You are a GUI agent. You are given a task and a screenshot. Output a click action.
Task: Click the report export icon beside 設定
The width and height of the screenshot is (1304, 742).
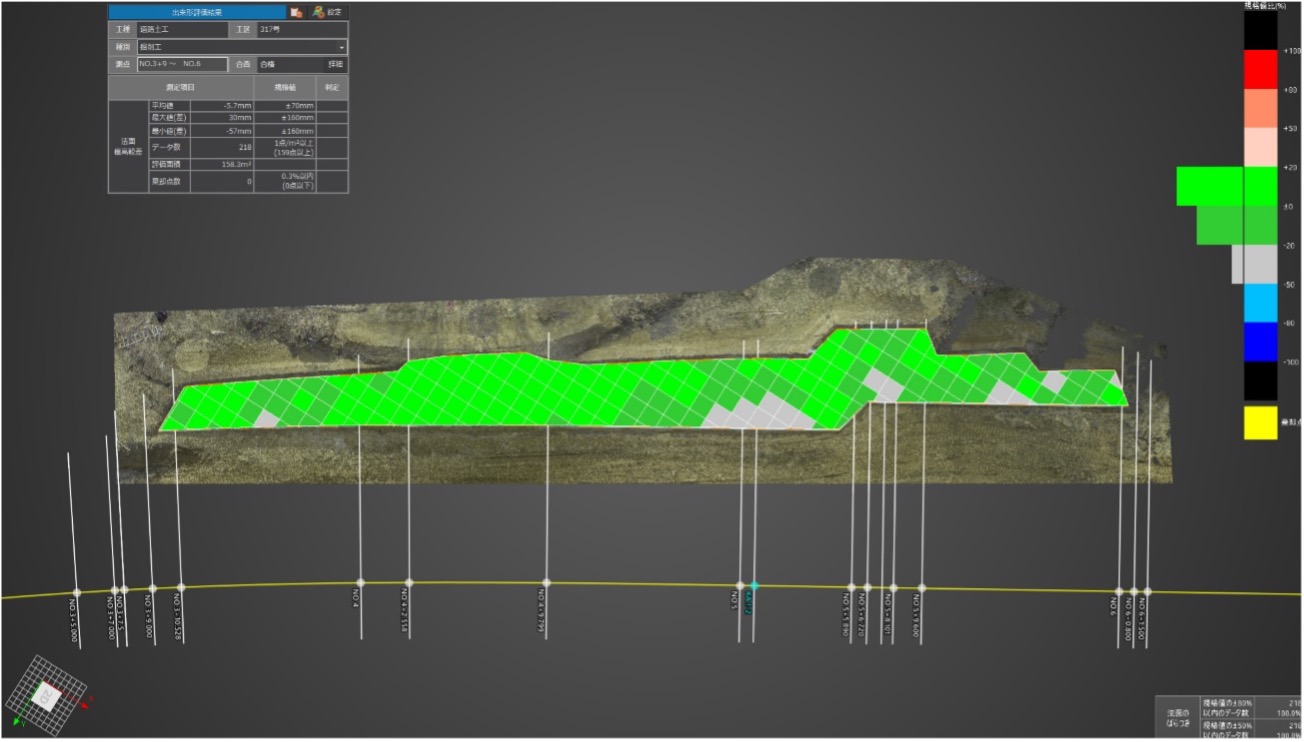pyautogui.click(x=296, y=13)
